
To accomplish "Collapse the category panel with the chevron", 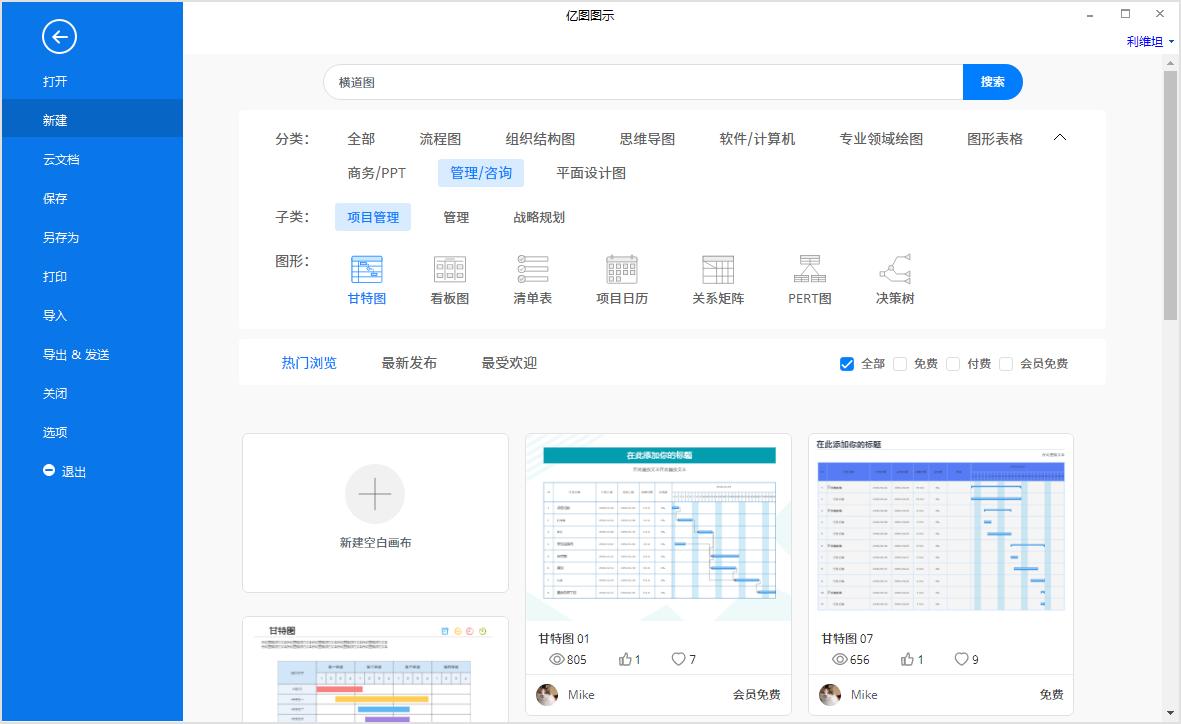I will tap(1059, 137).
